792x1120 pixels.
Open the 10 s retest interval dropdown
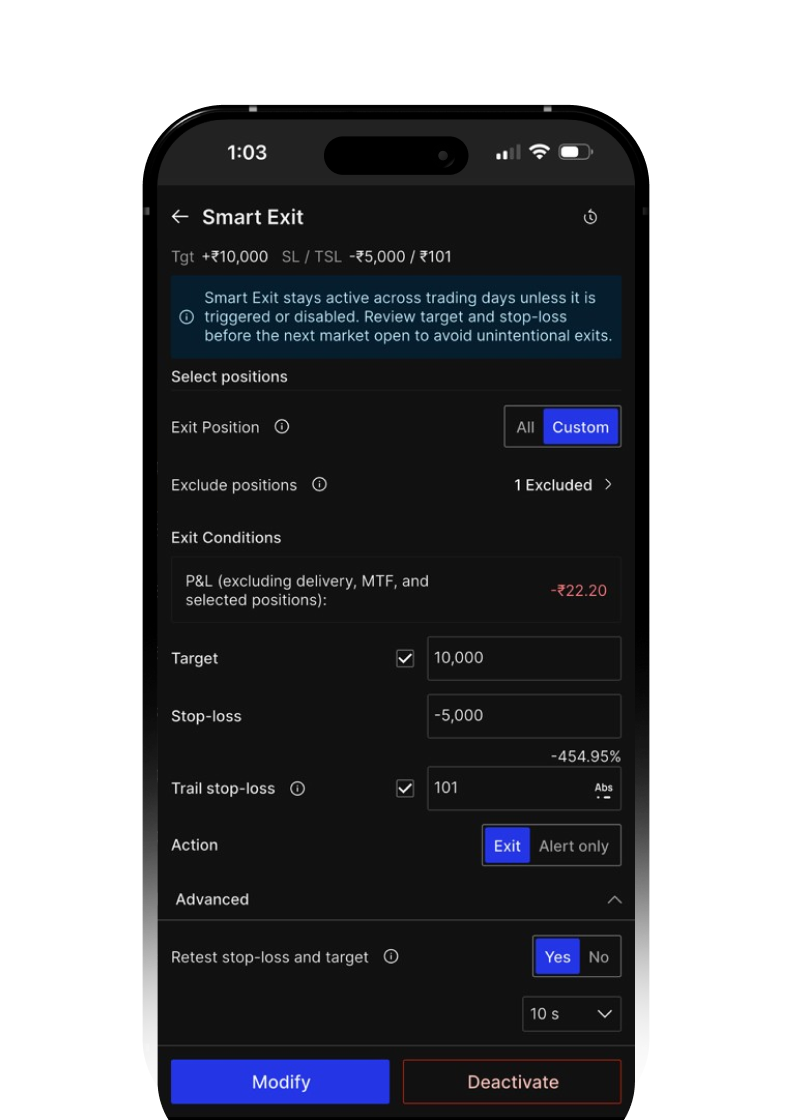tap(571, 1014)
